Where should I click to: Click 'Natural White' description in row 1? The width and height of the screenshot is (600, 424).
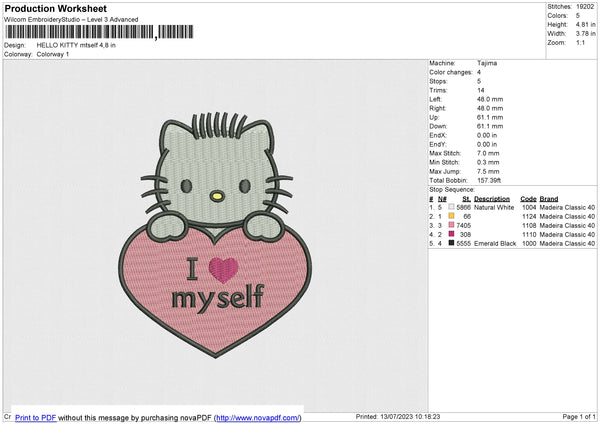click(494, 207)
